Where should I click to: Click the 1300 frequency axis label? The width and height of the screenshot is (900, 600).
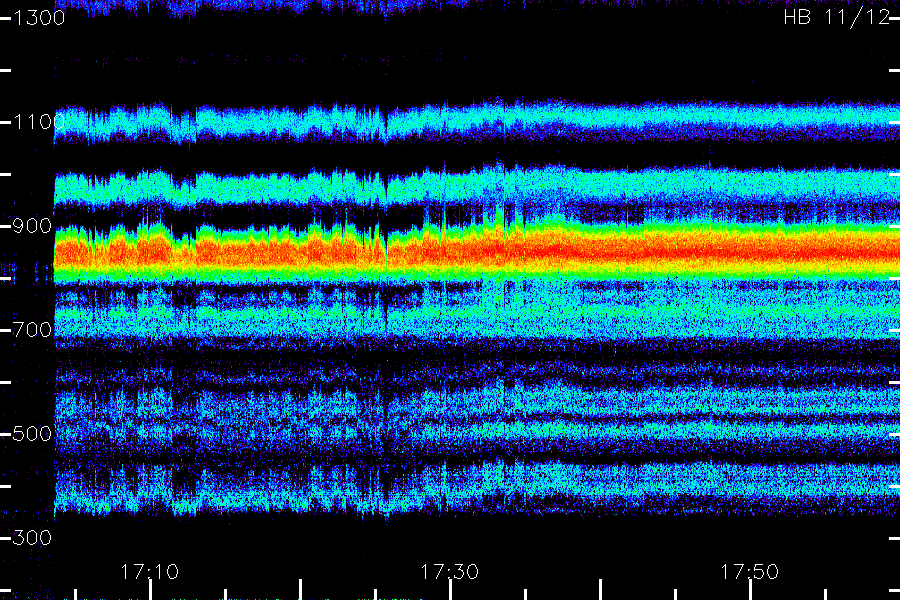tap(39, 18)
